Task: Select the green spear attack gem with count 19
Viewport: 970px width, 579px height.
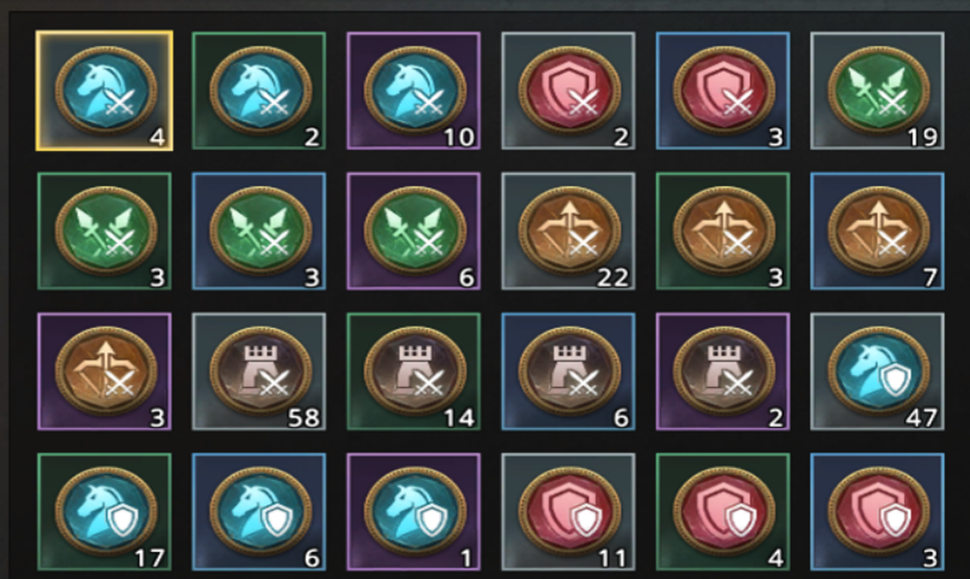Action: (878, 91)
